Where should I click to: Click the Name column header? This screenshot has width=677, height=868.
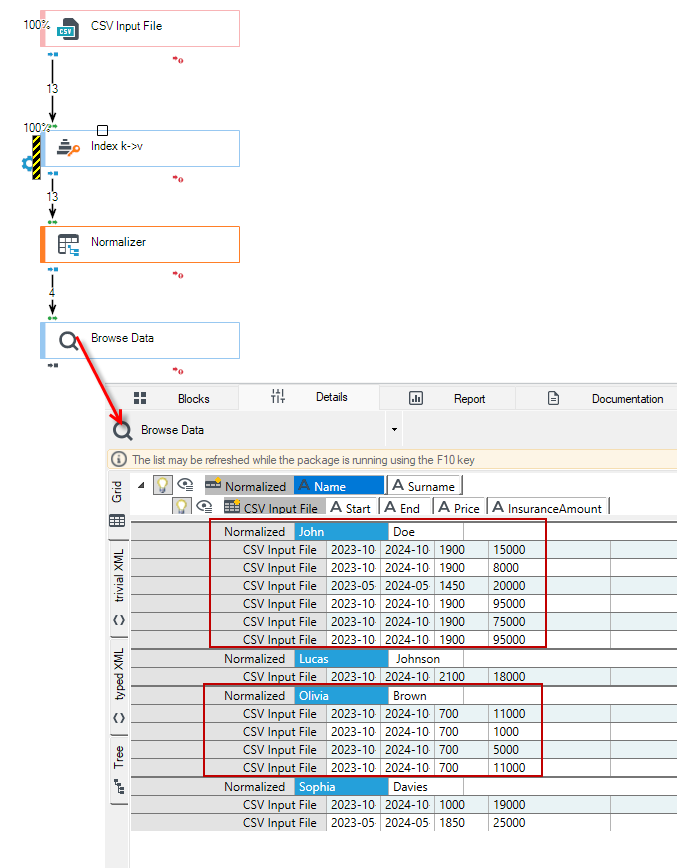339,486
